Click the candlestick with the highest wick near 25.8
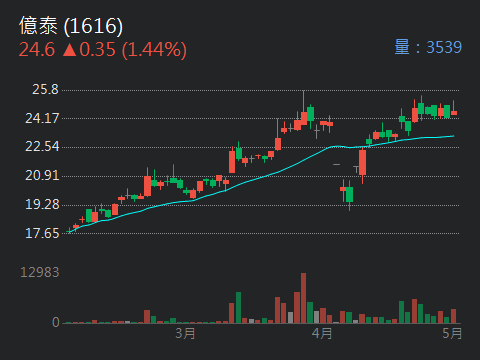The image size is (480, 360). pos(304,108)
